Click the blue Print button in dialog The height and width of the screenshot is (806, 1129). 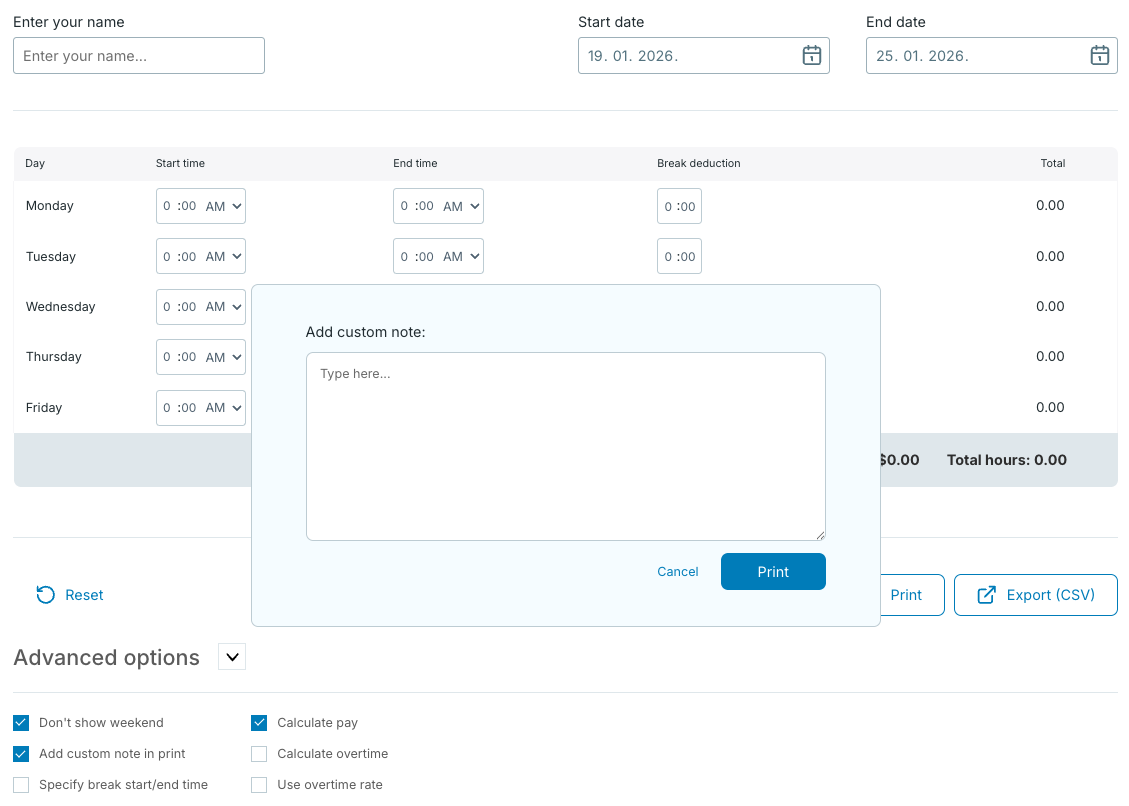point(773,572)
